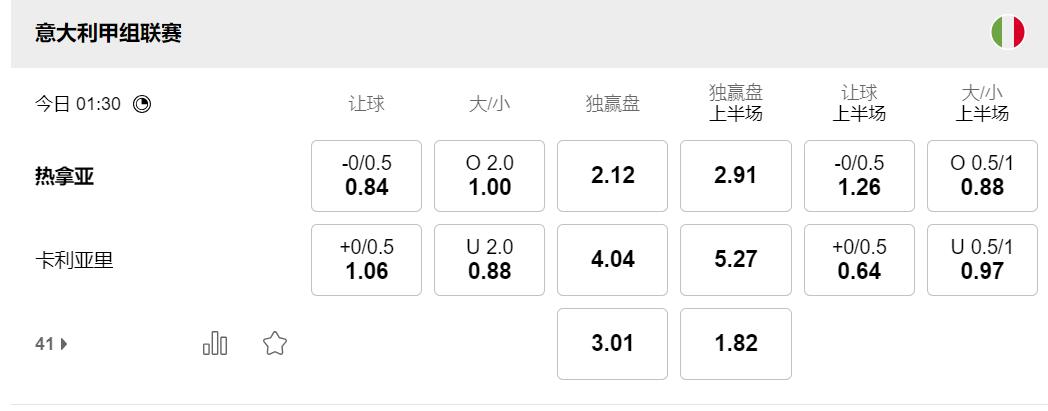Image resolution: width=1048 pixels, height=411 pixels.
Task: Click the clock icon beside 01:30
Action: (x=142, y=103)
